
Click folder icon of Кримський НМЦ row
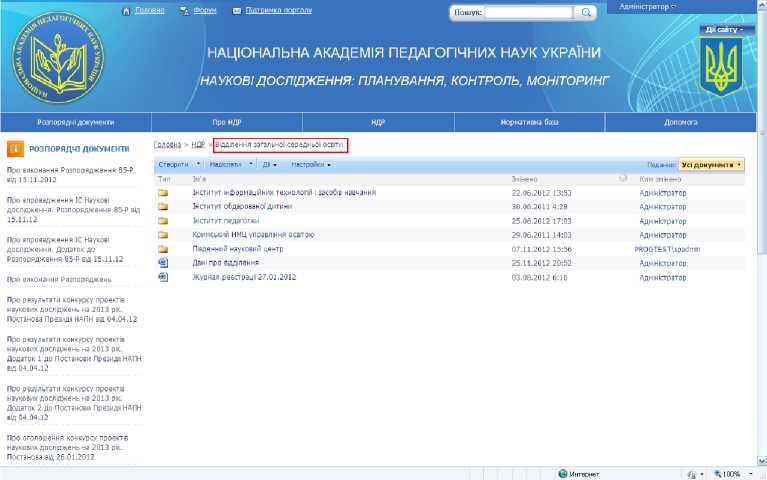tap(163, 235)
